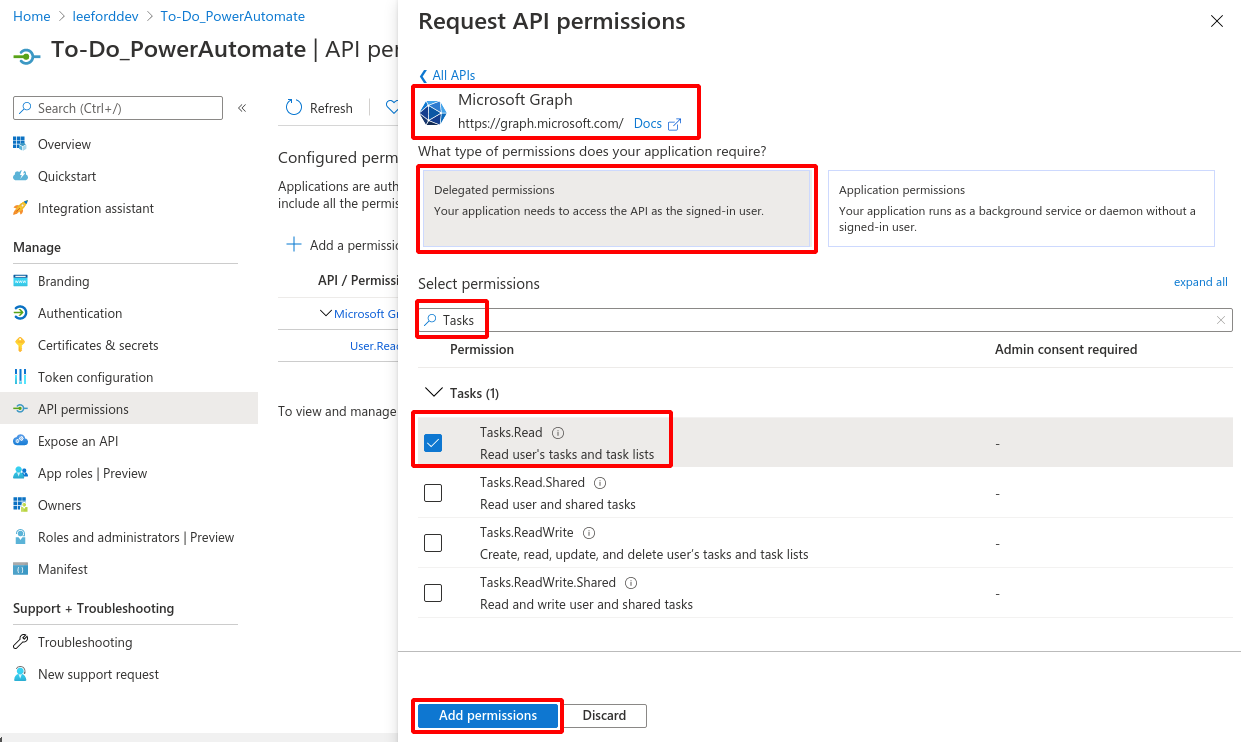The image size is (1241, 742).
Task: Open Authentication in the sidebar
Action: pyautogui.click(x=80, y=313)
